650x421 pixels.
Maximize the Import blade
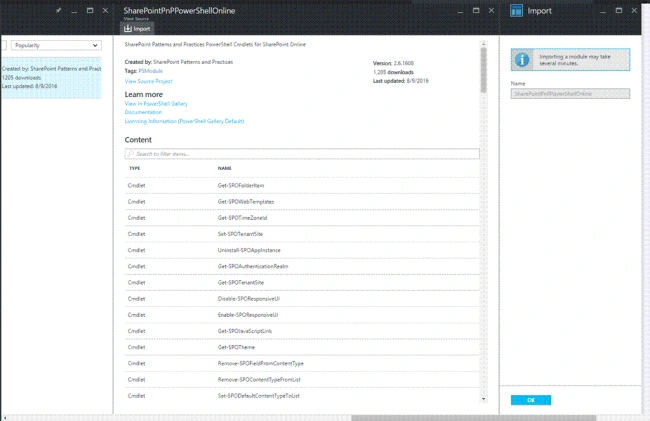click(x=618, y=10)
